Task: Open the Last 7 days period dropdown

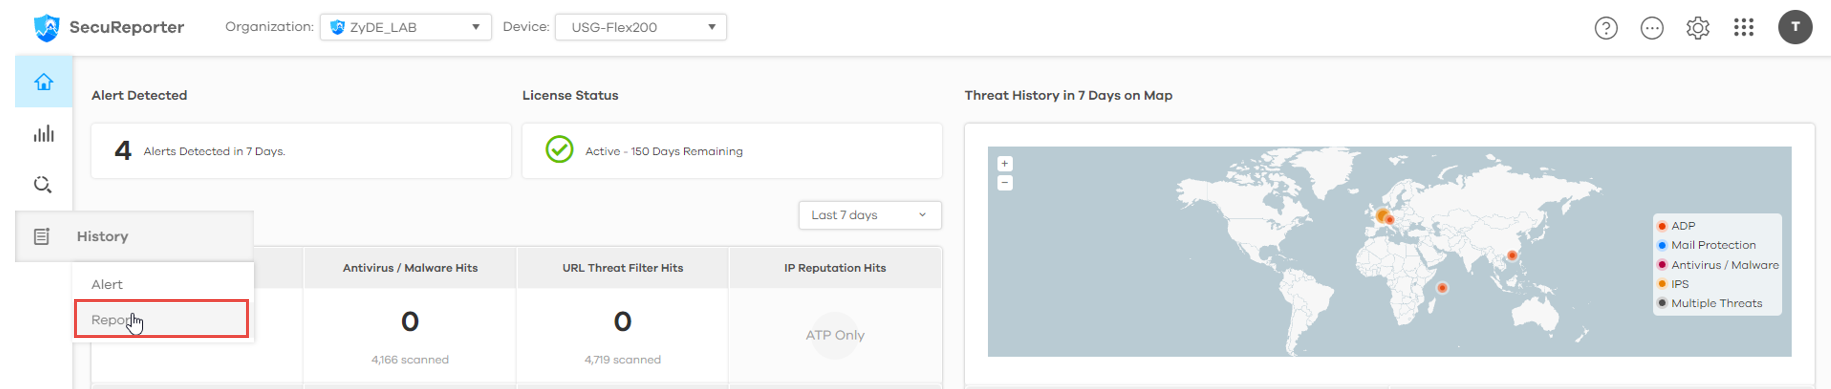Action: click(870, 215)
